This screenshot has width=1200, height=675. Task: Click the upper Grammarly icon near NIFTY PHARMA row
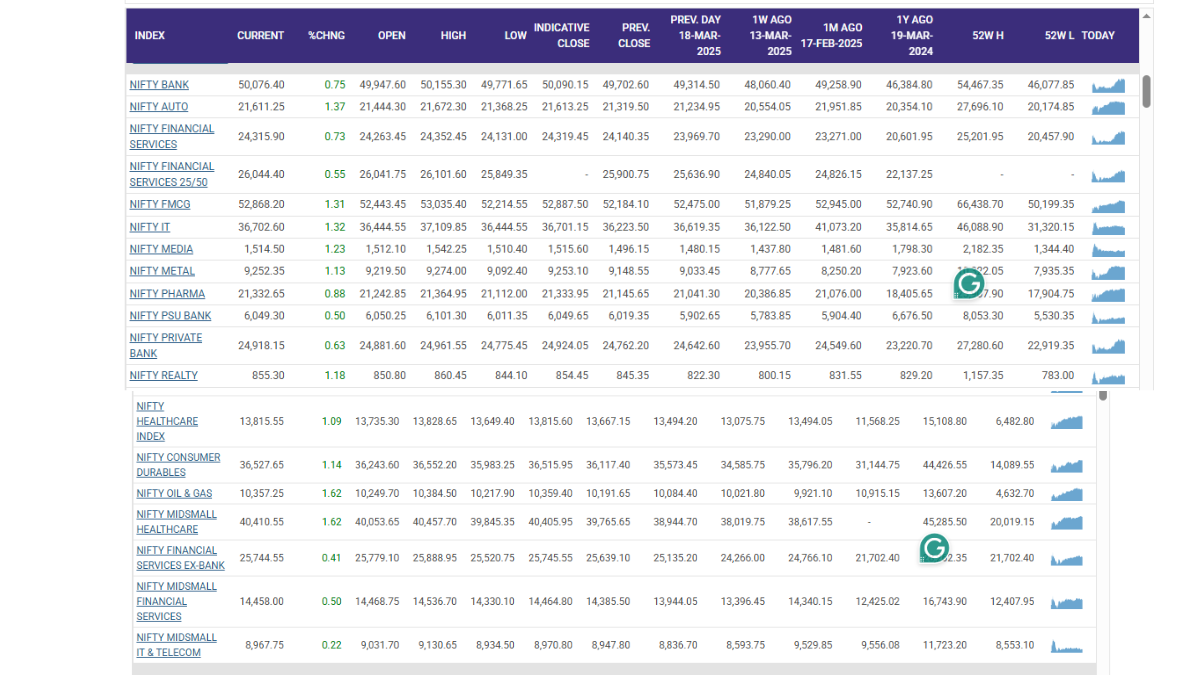[x=969, y=284]
